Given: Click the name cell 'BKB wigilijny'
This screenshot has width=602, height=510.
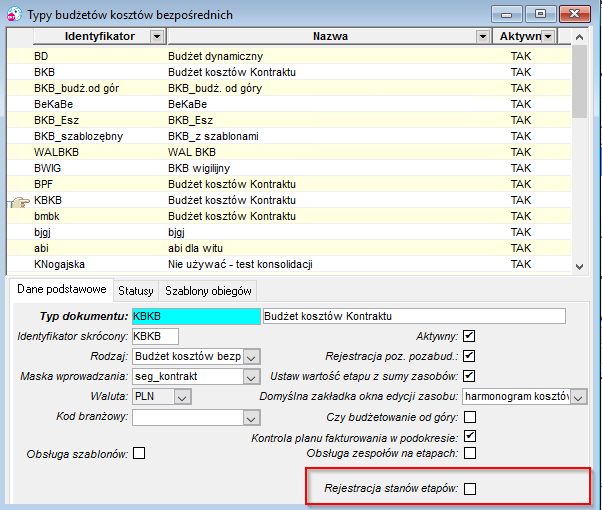Looking at the screenshot, I should (199, 168).
